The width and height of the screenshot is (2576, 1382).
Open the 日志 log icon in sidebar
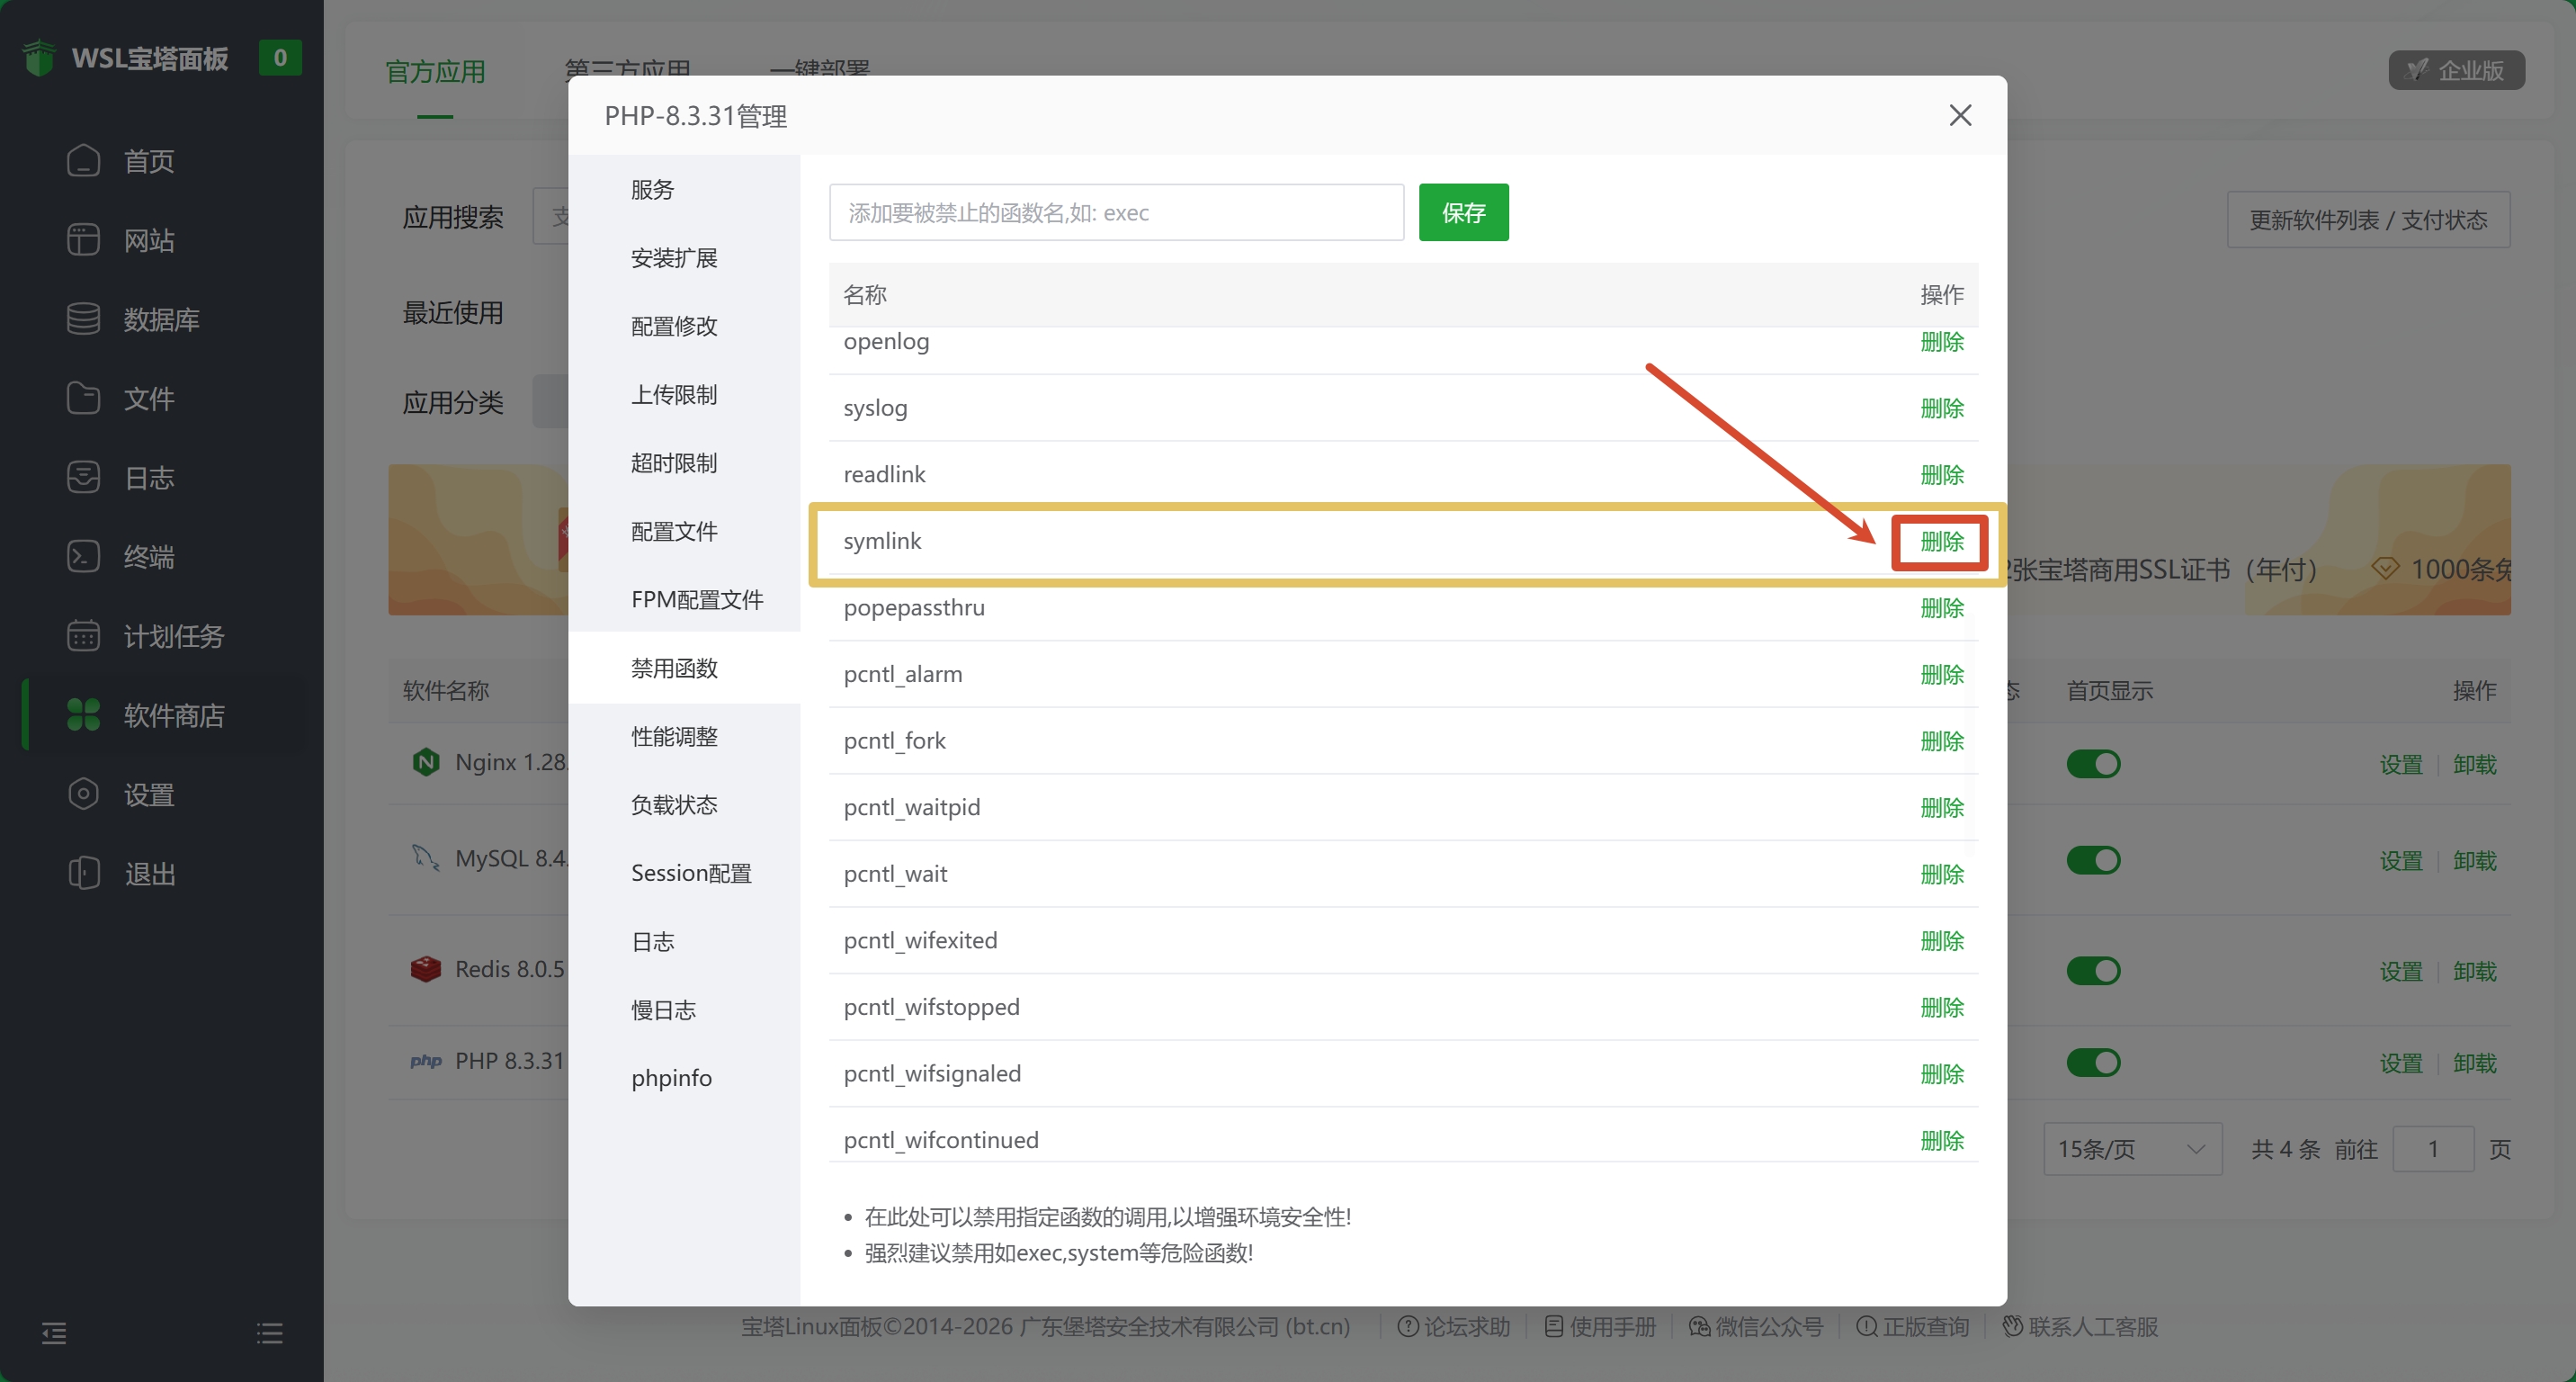pos(83,477)
